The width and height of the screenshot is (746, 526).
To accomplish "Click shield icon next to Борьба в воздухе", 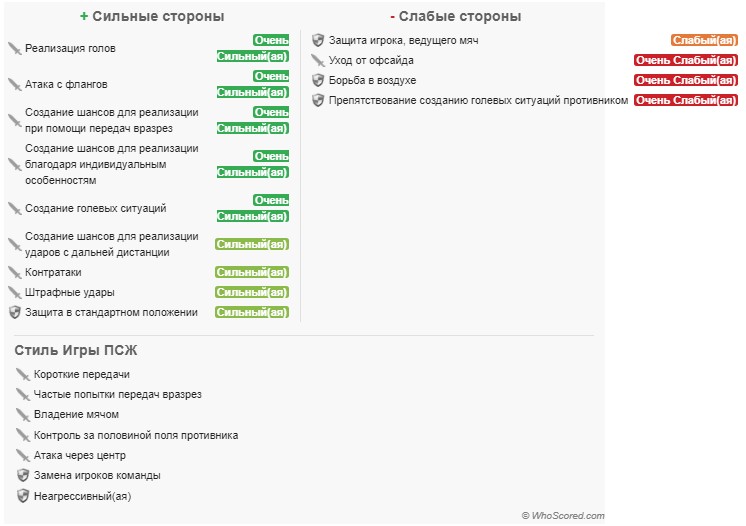I will (x=318, y=80).
